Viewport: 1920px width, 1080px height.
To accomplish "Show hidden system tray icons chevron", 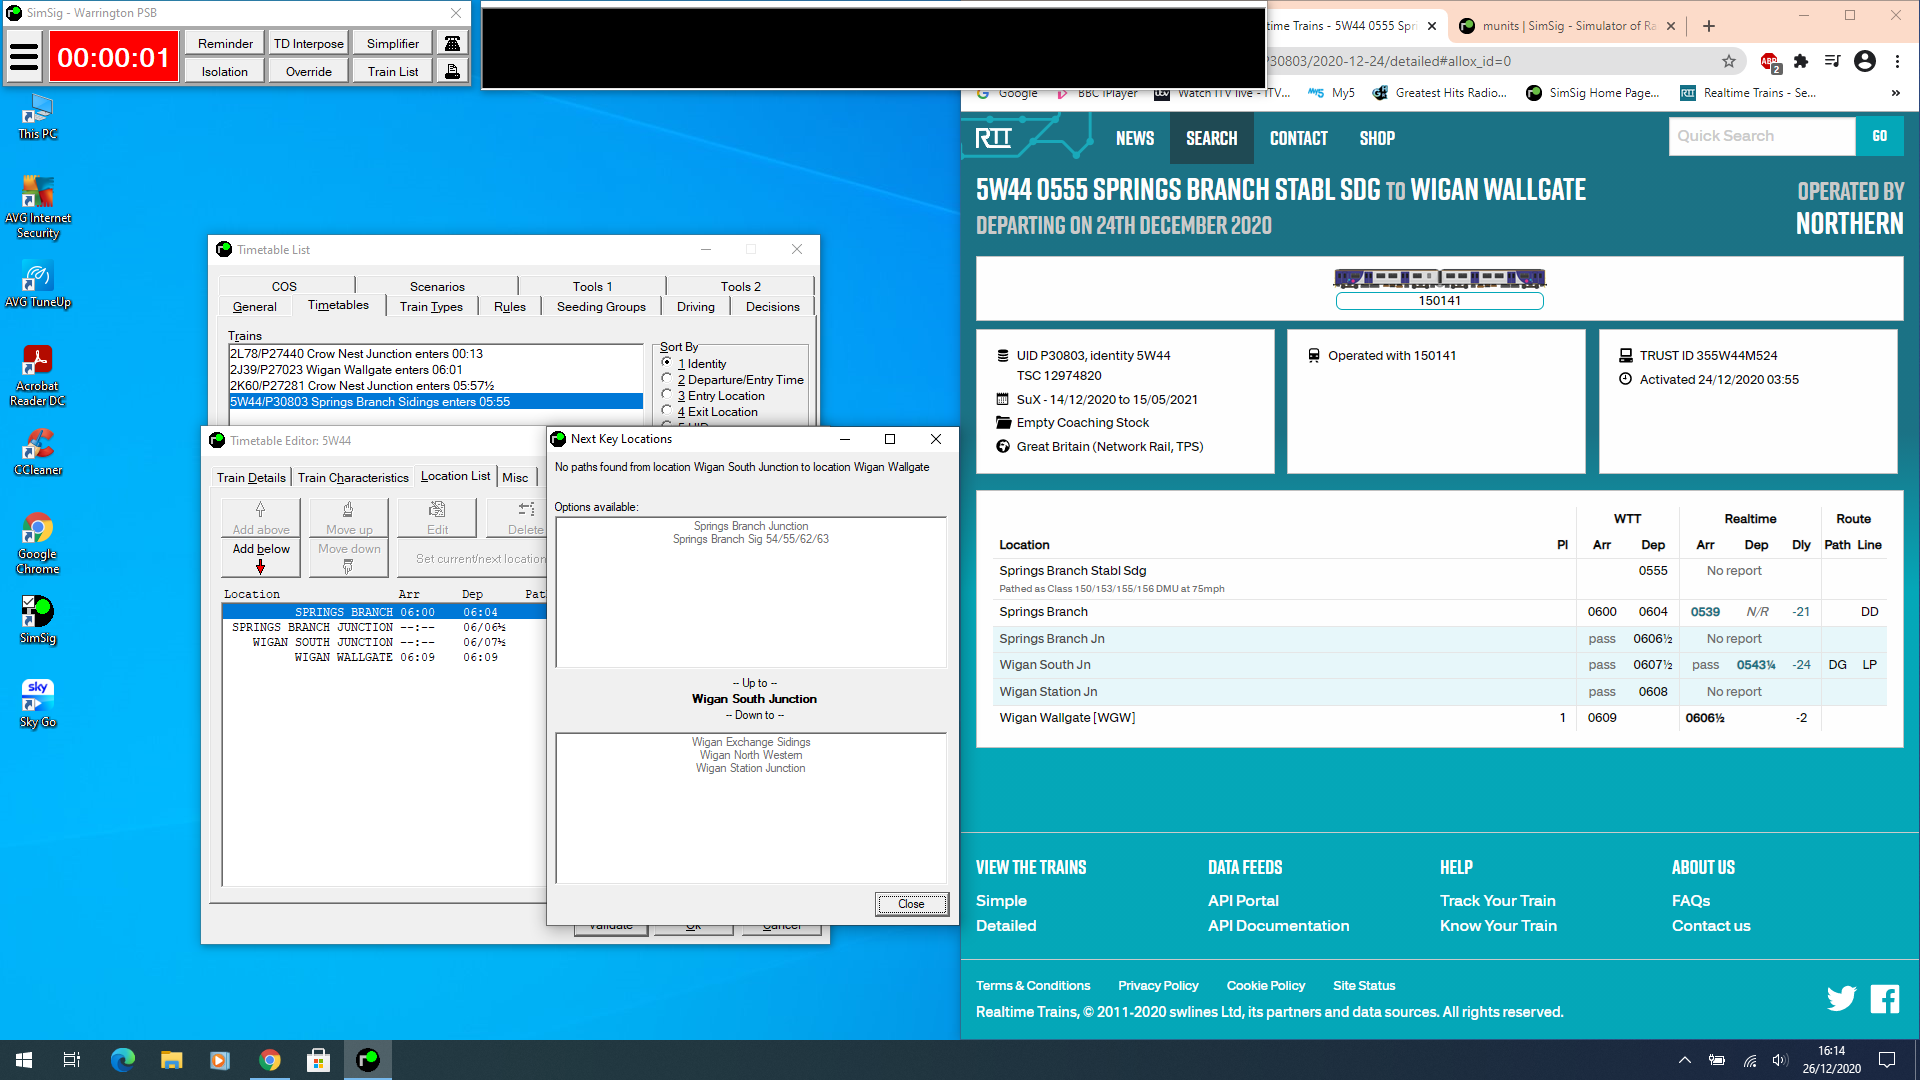I will [x=1685, y=1060].
